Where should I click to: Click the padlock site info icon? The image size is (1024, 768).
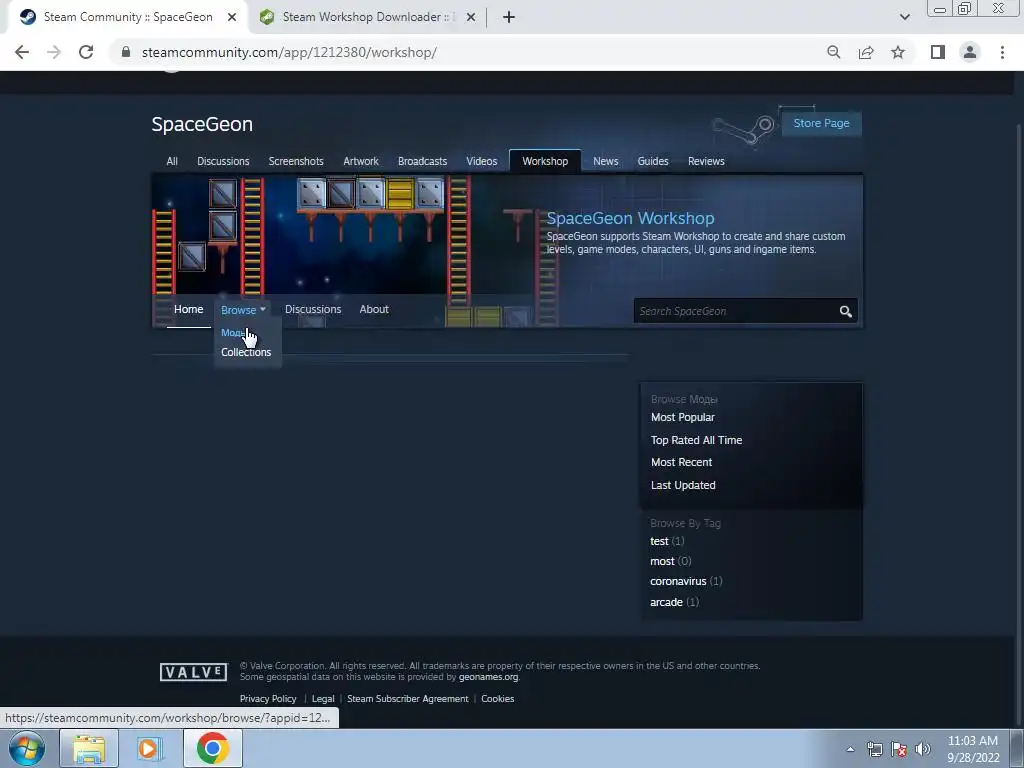click(x=126, y=52)
